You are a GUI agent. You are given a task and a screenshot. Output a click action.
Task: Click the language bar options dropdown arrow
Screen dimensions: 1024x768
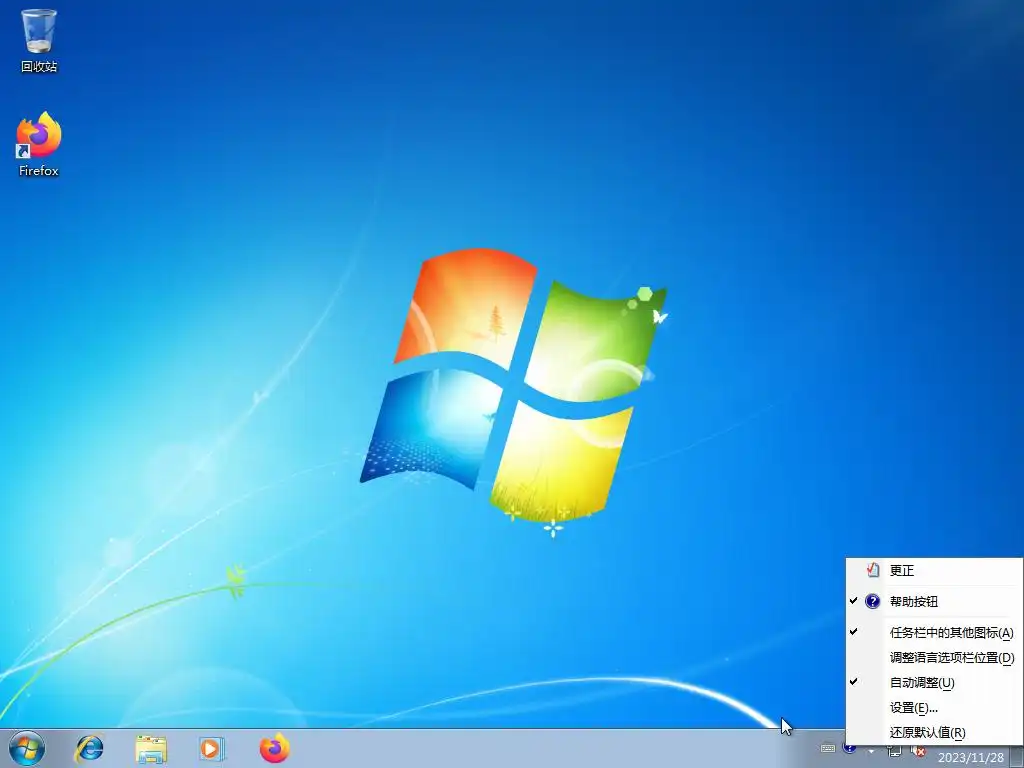click(871, 752)
